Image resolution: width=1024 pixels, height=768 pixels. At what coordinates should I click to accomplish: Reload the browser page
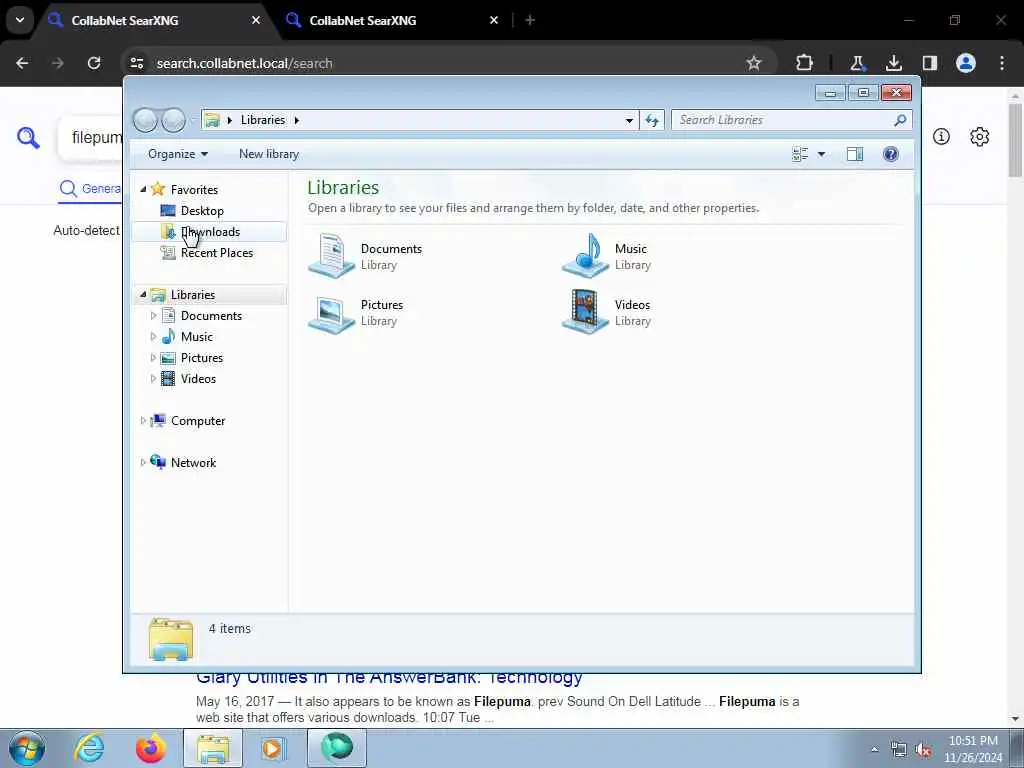point(94,63)
